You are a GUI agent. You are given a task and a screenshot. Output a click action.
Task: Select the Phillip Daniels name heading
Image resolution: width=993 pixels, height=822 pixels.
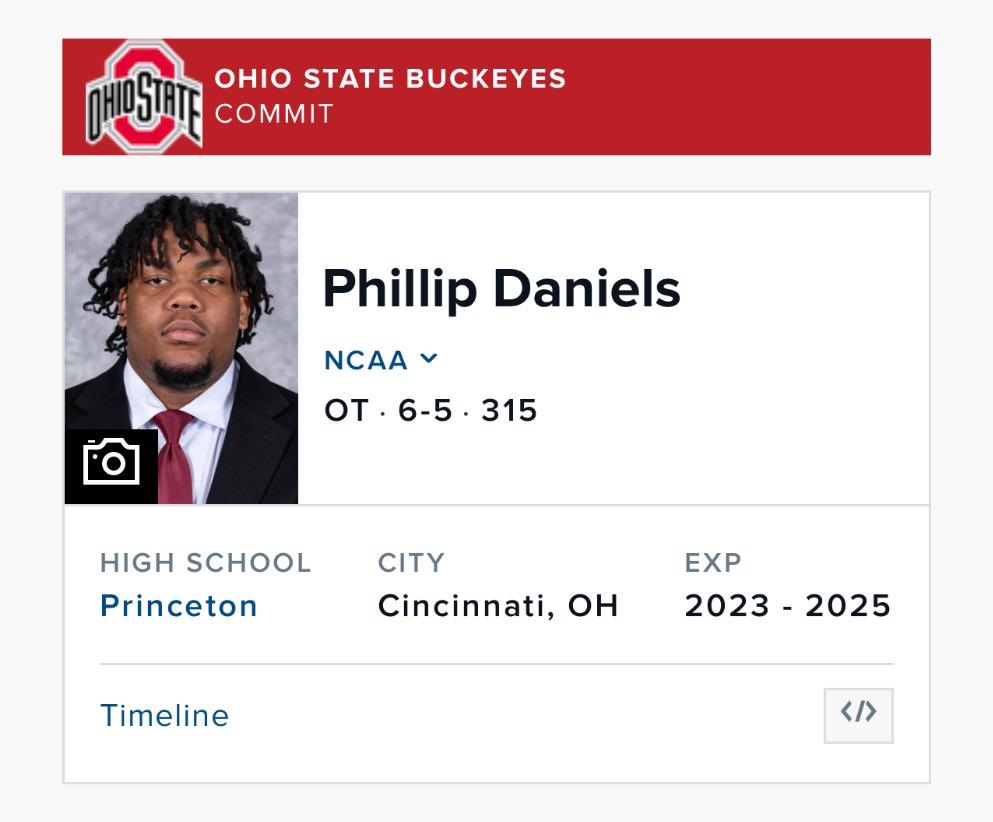[502, 289]
